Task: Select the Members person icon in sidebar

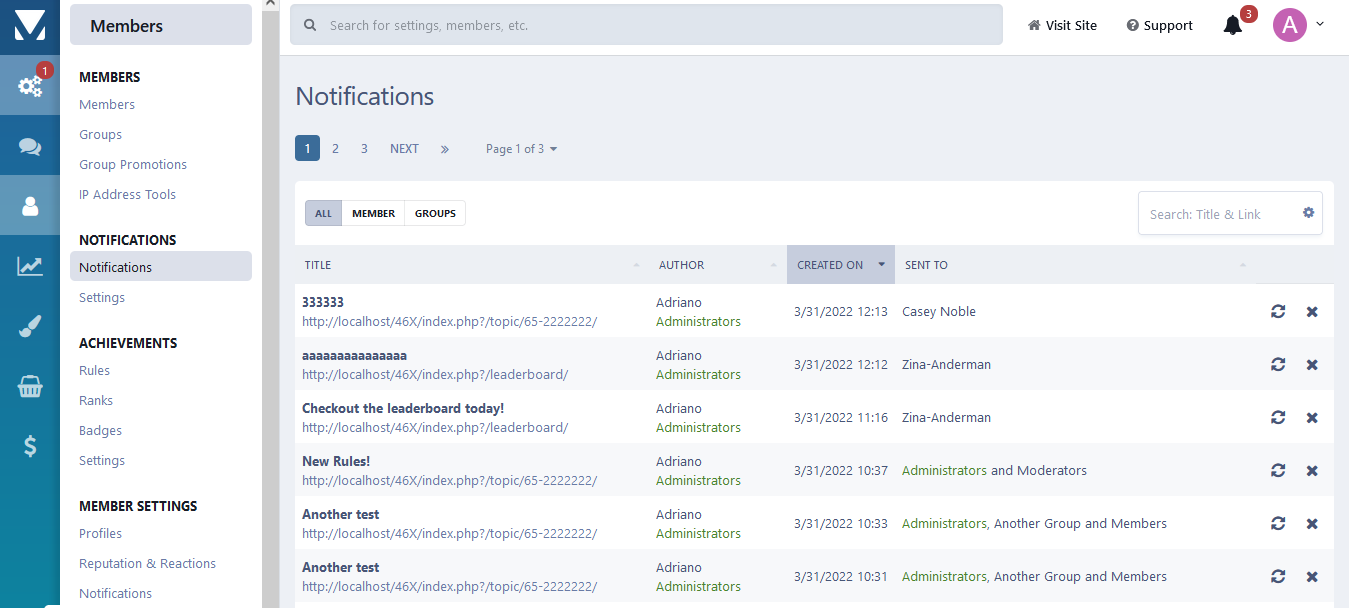Action: pyautogui.click(x=30, y=206)
